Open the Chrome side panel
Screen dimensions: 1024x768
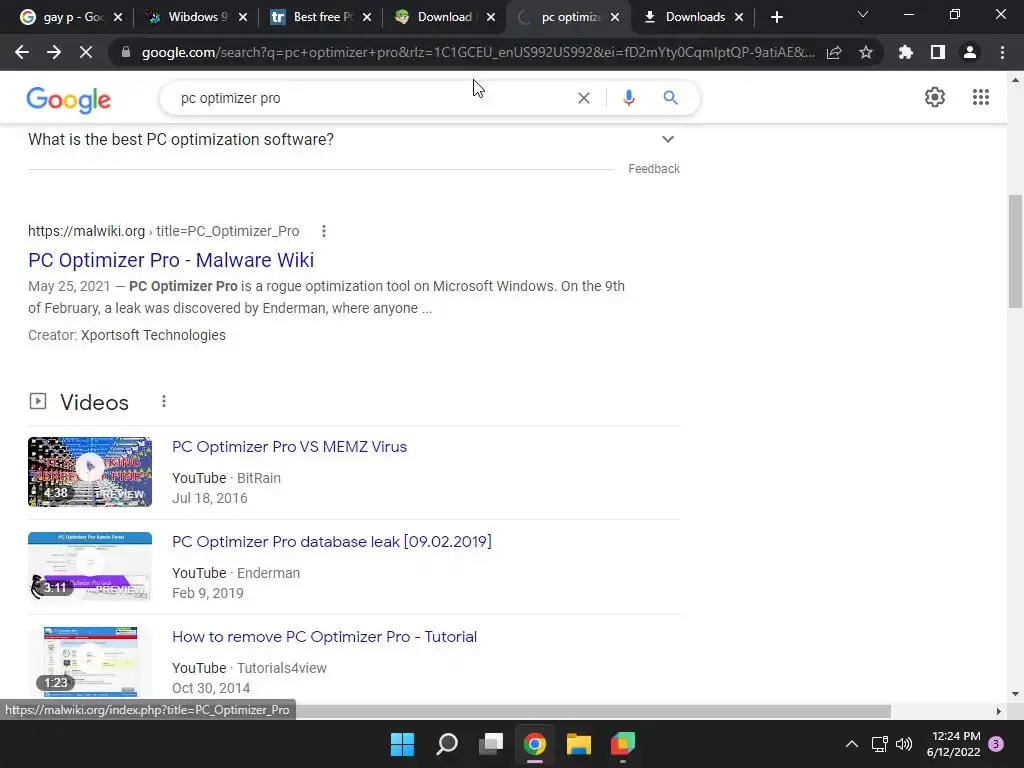point(938,52)
